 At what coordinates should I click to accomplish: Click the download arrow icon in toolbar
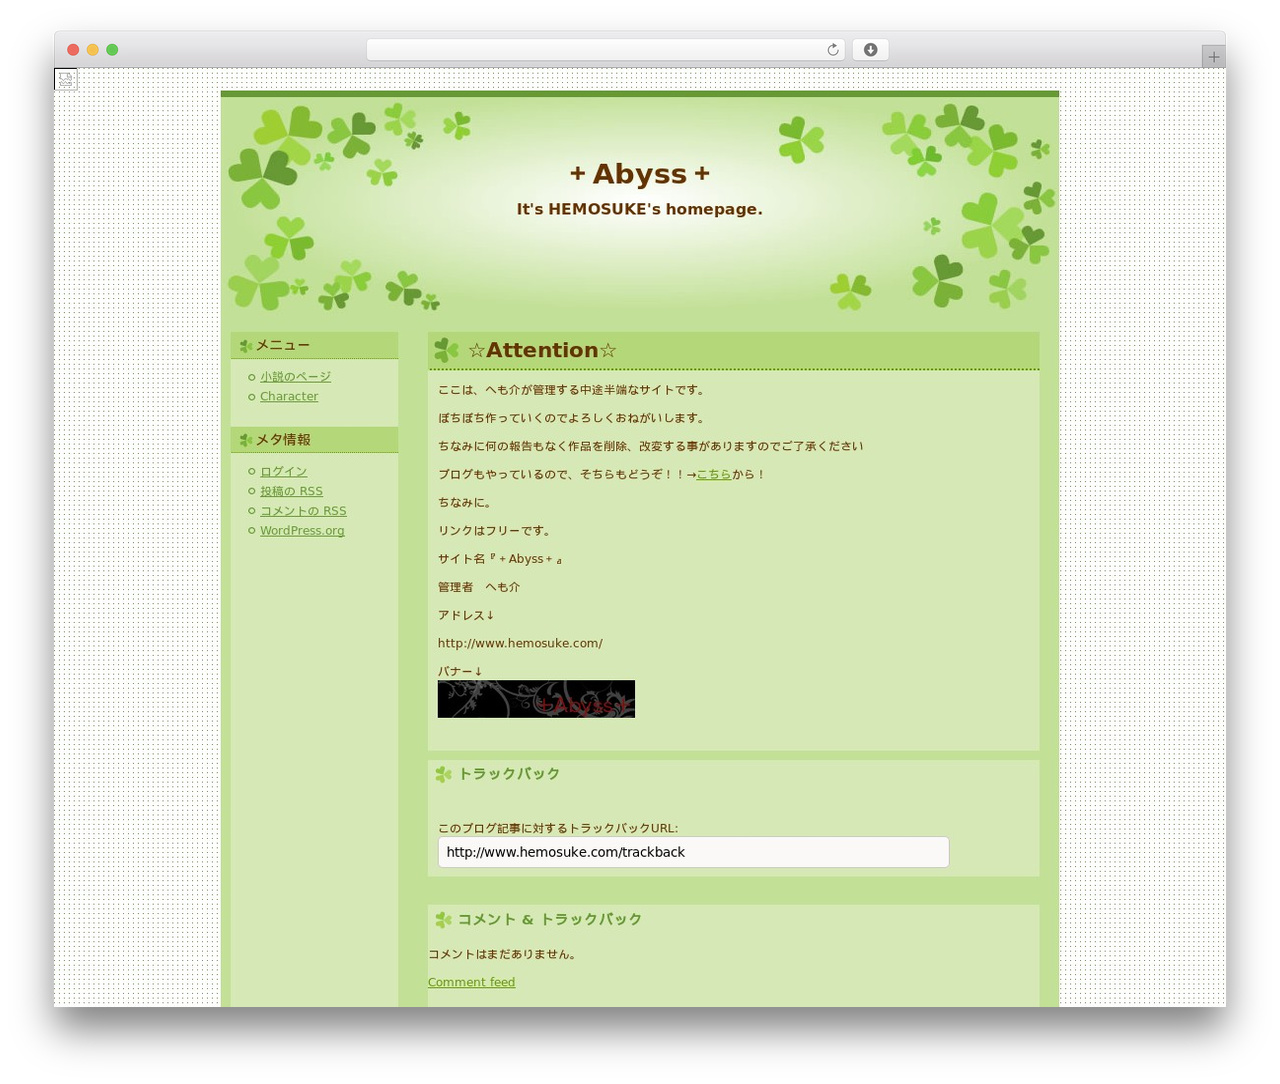click(x=870, y=50)
